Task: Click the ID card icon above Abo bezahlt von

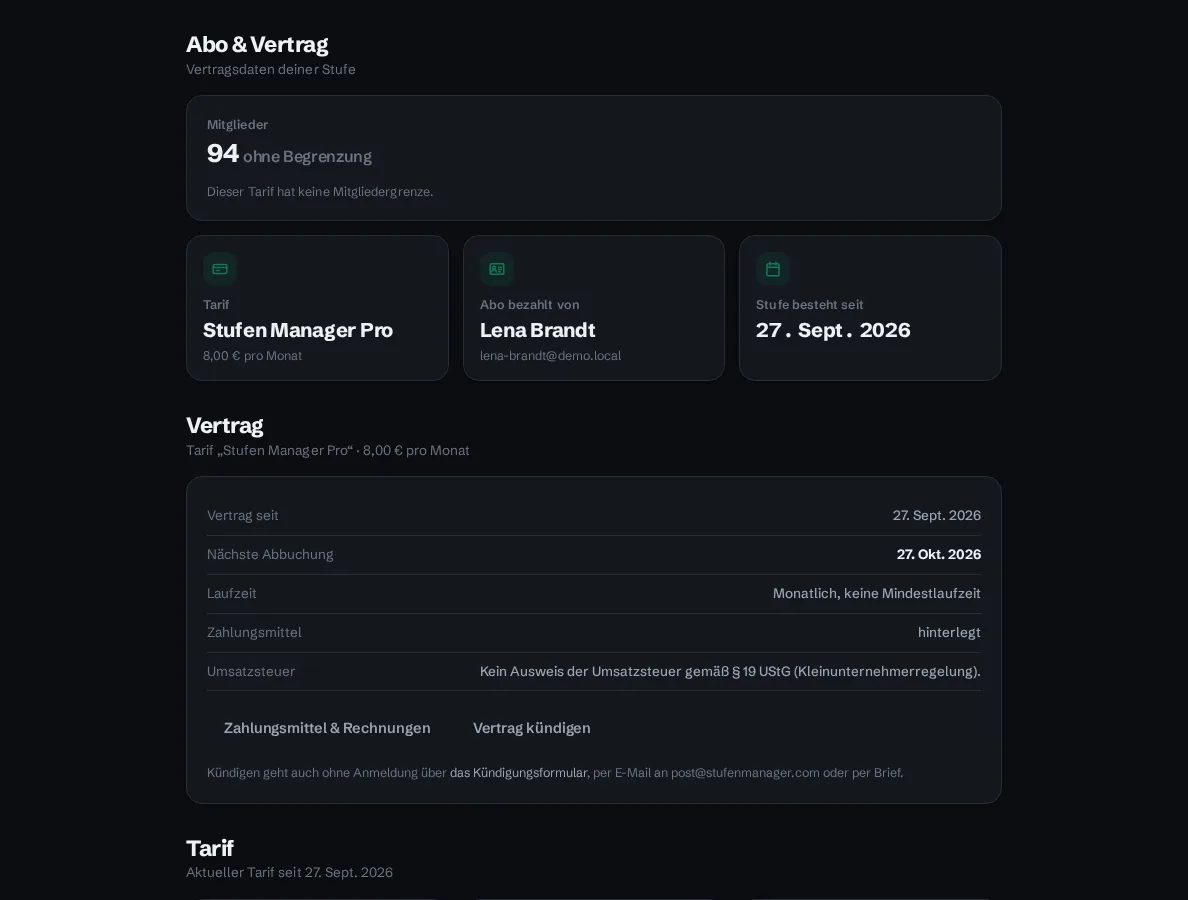Action: [x=497, y=269]
